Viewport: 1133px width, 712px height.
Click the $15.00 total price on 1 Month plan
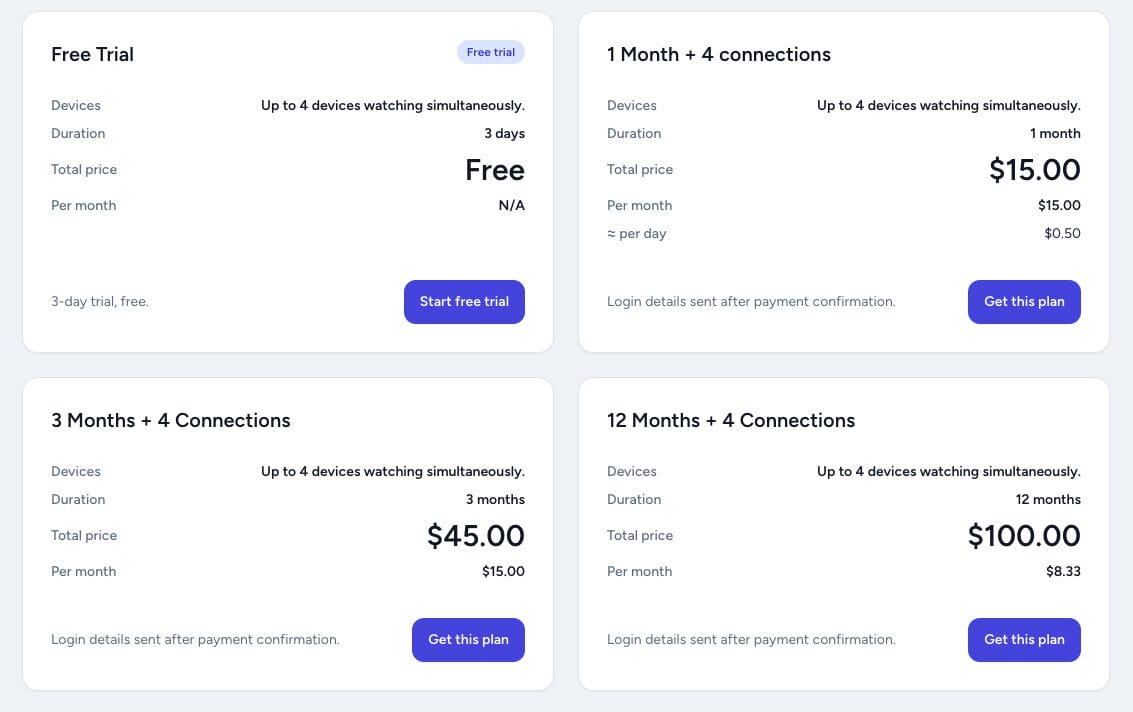click(x=1034, y=169)
